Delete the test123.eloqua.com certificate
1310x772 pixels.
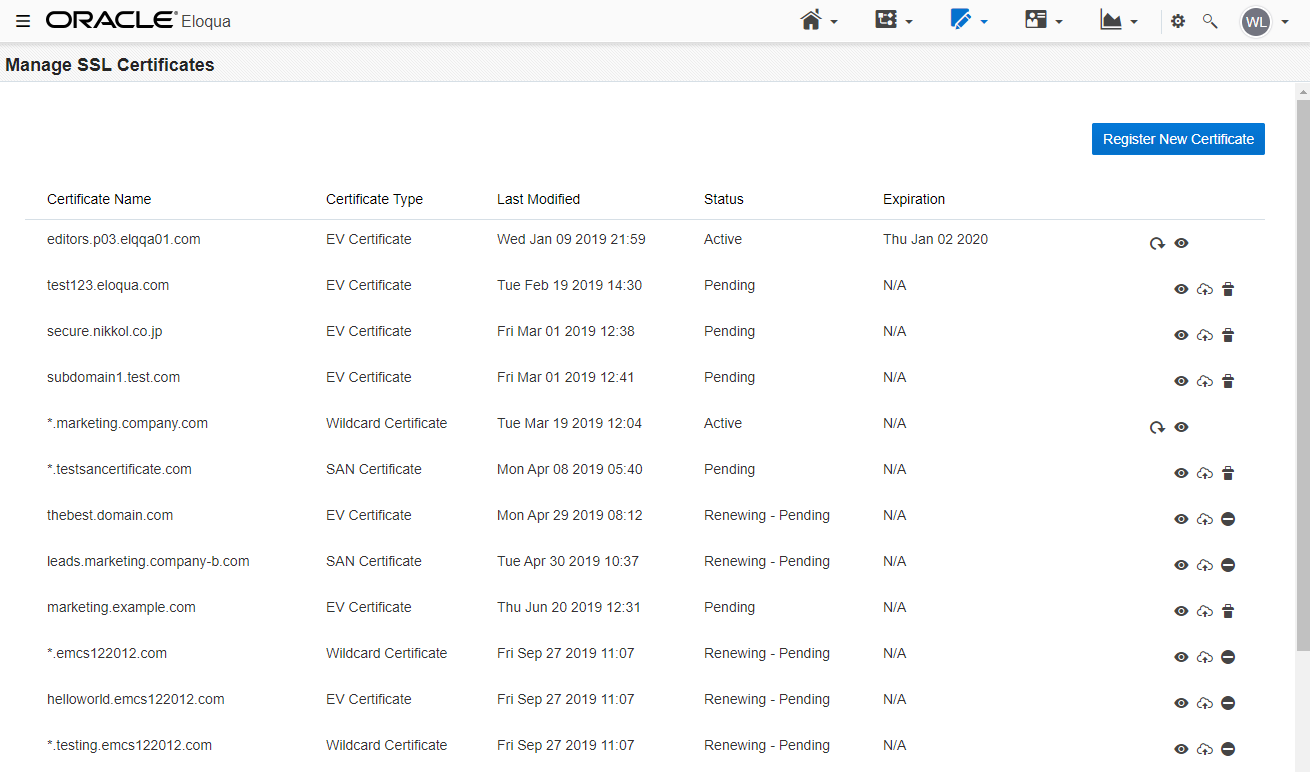click(1228, 289)
